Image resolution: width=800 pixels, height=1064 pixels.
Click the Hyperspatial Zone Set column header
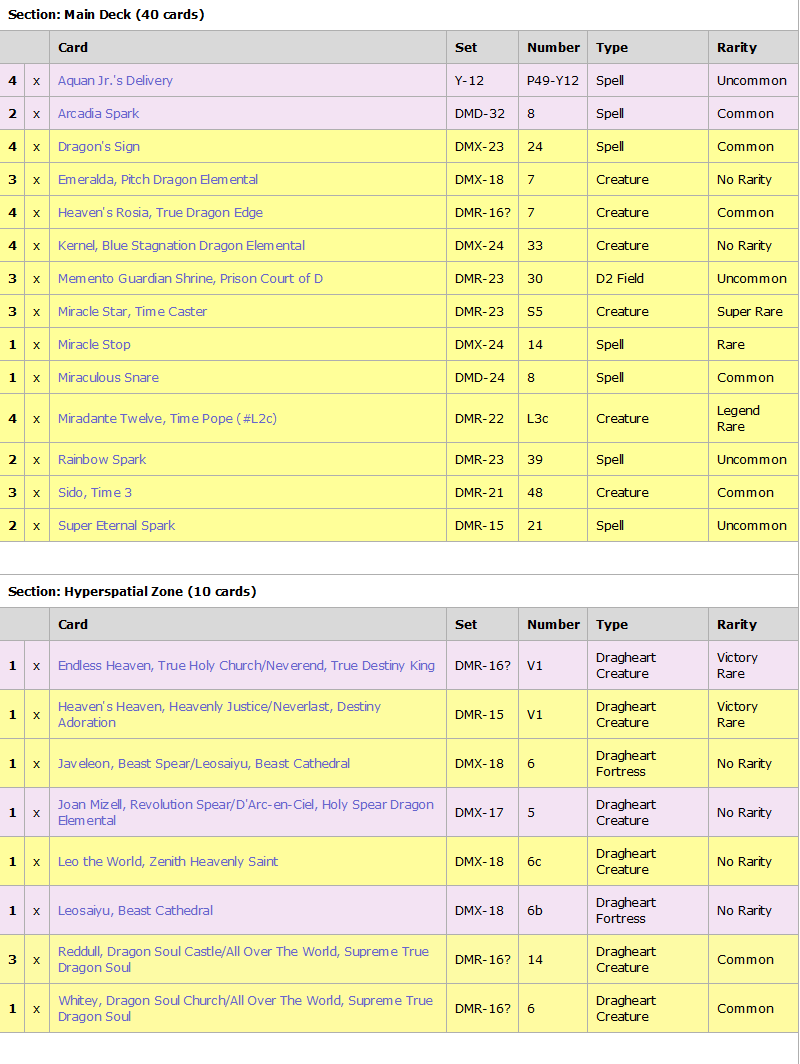(482, 624)
